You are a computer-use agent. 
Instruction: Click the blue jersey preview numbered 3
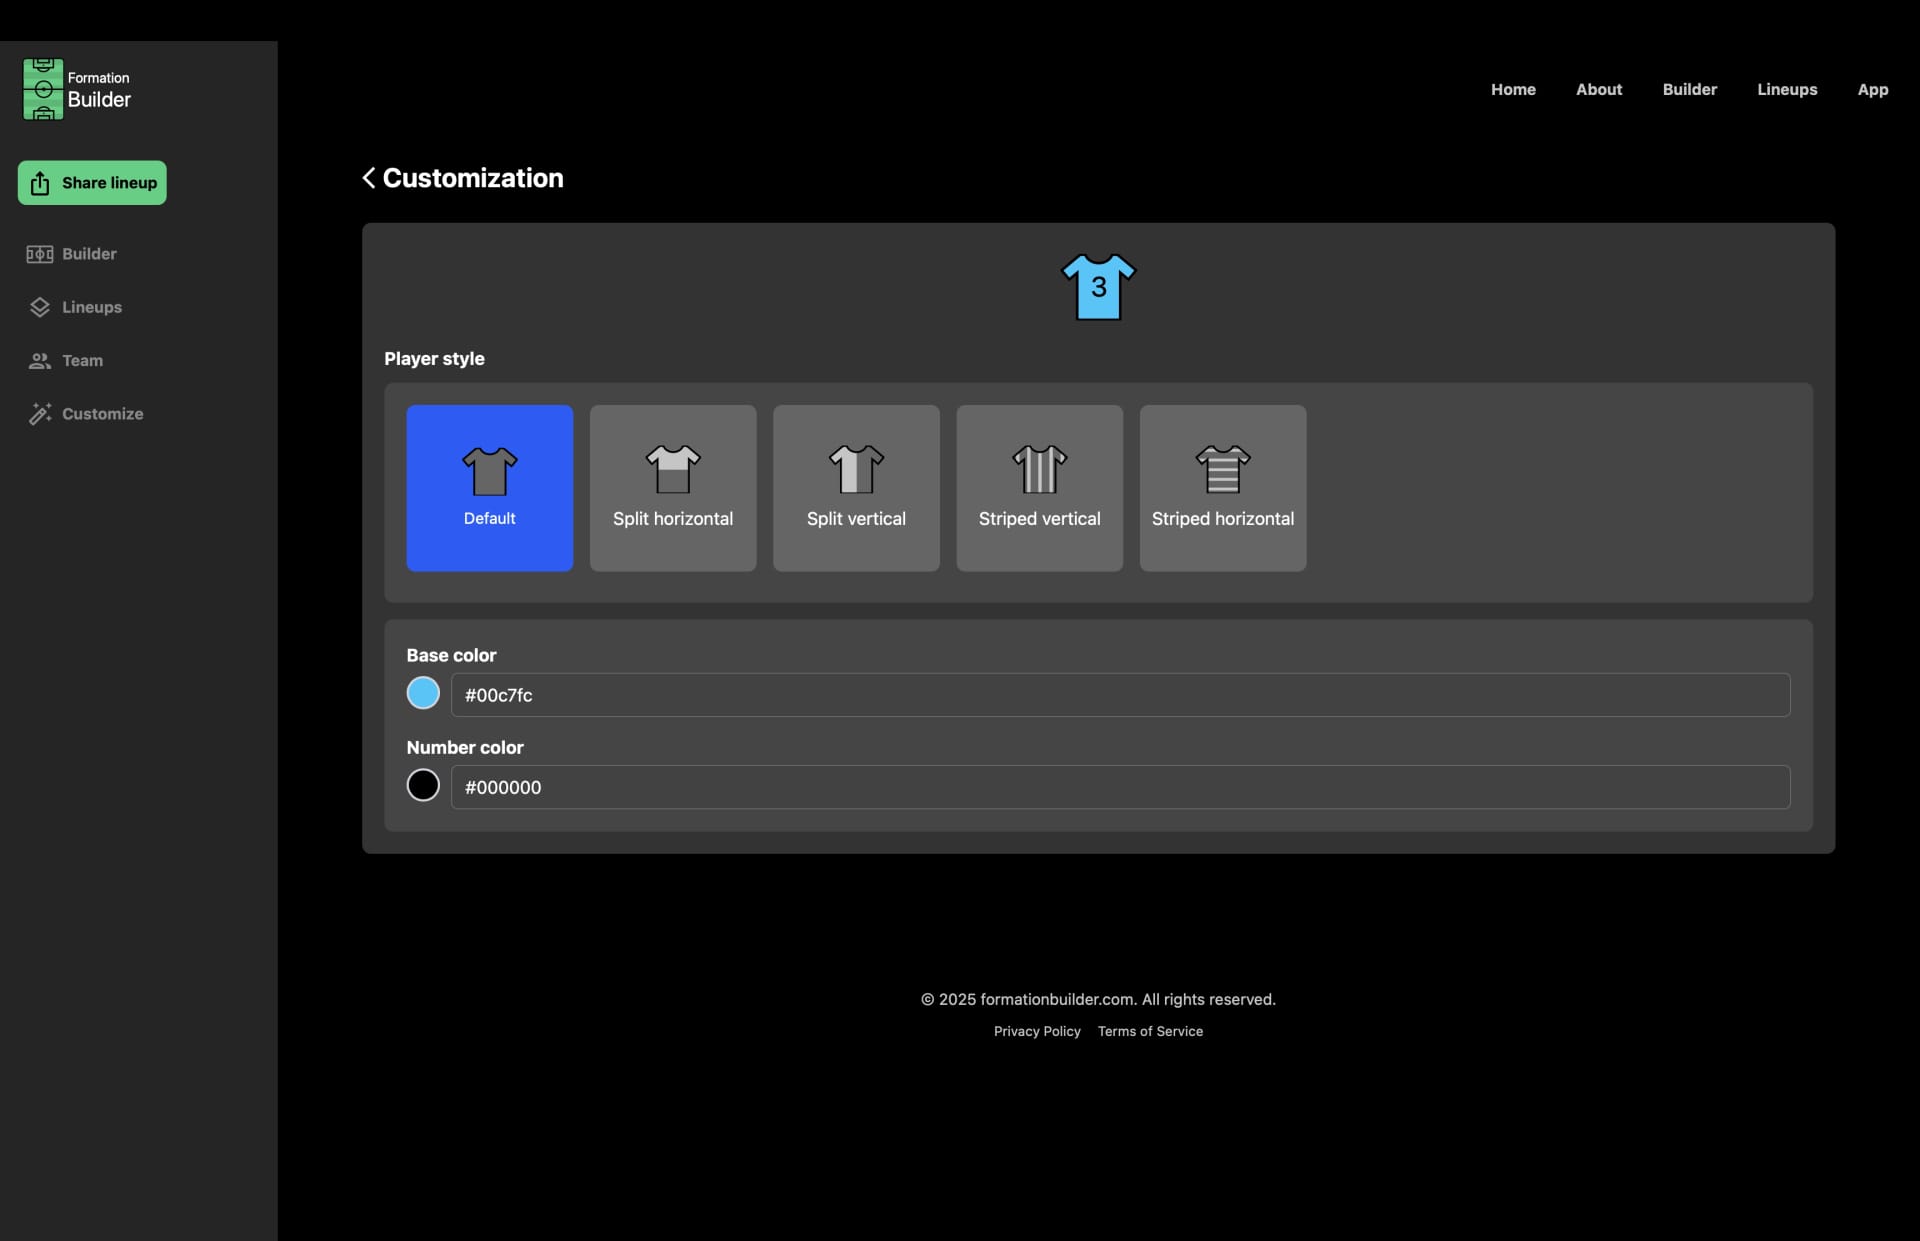point(1098,287)
